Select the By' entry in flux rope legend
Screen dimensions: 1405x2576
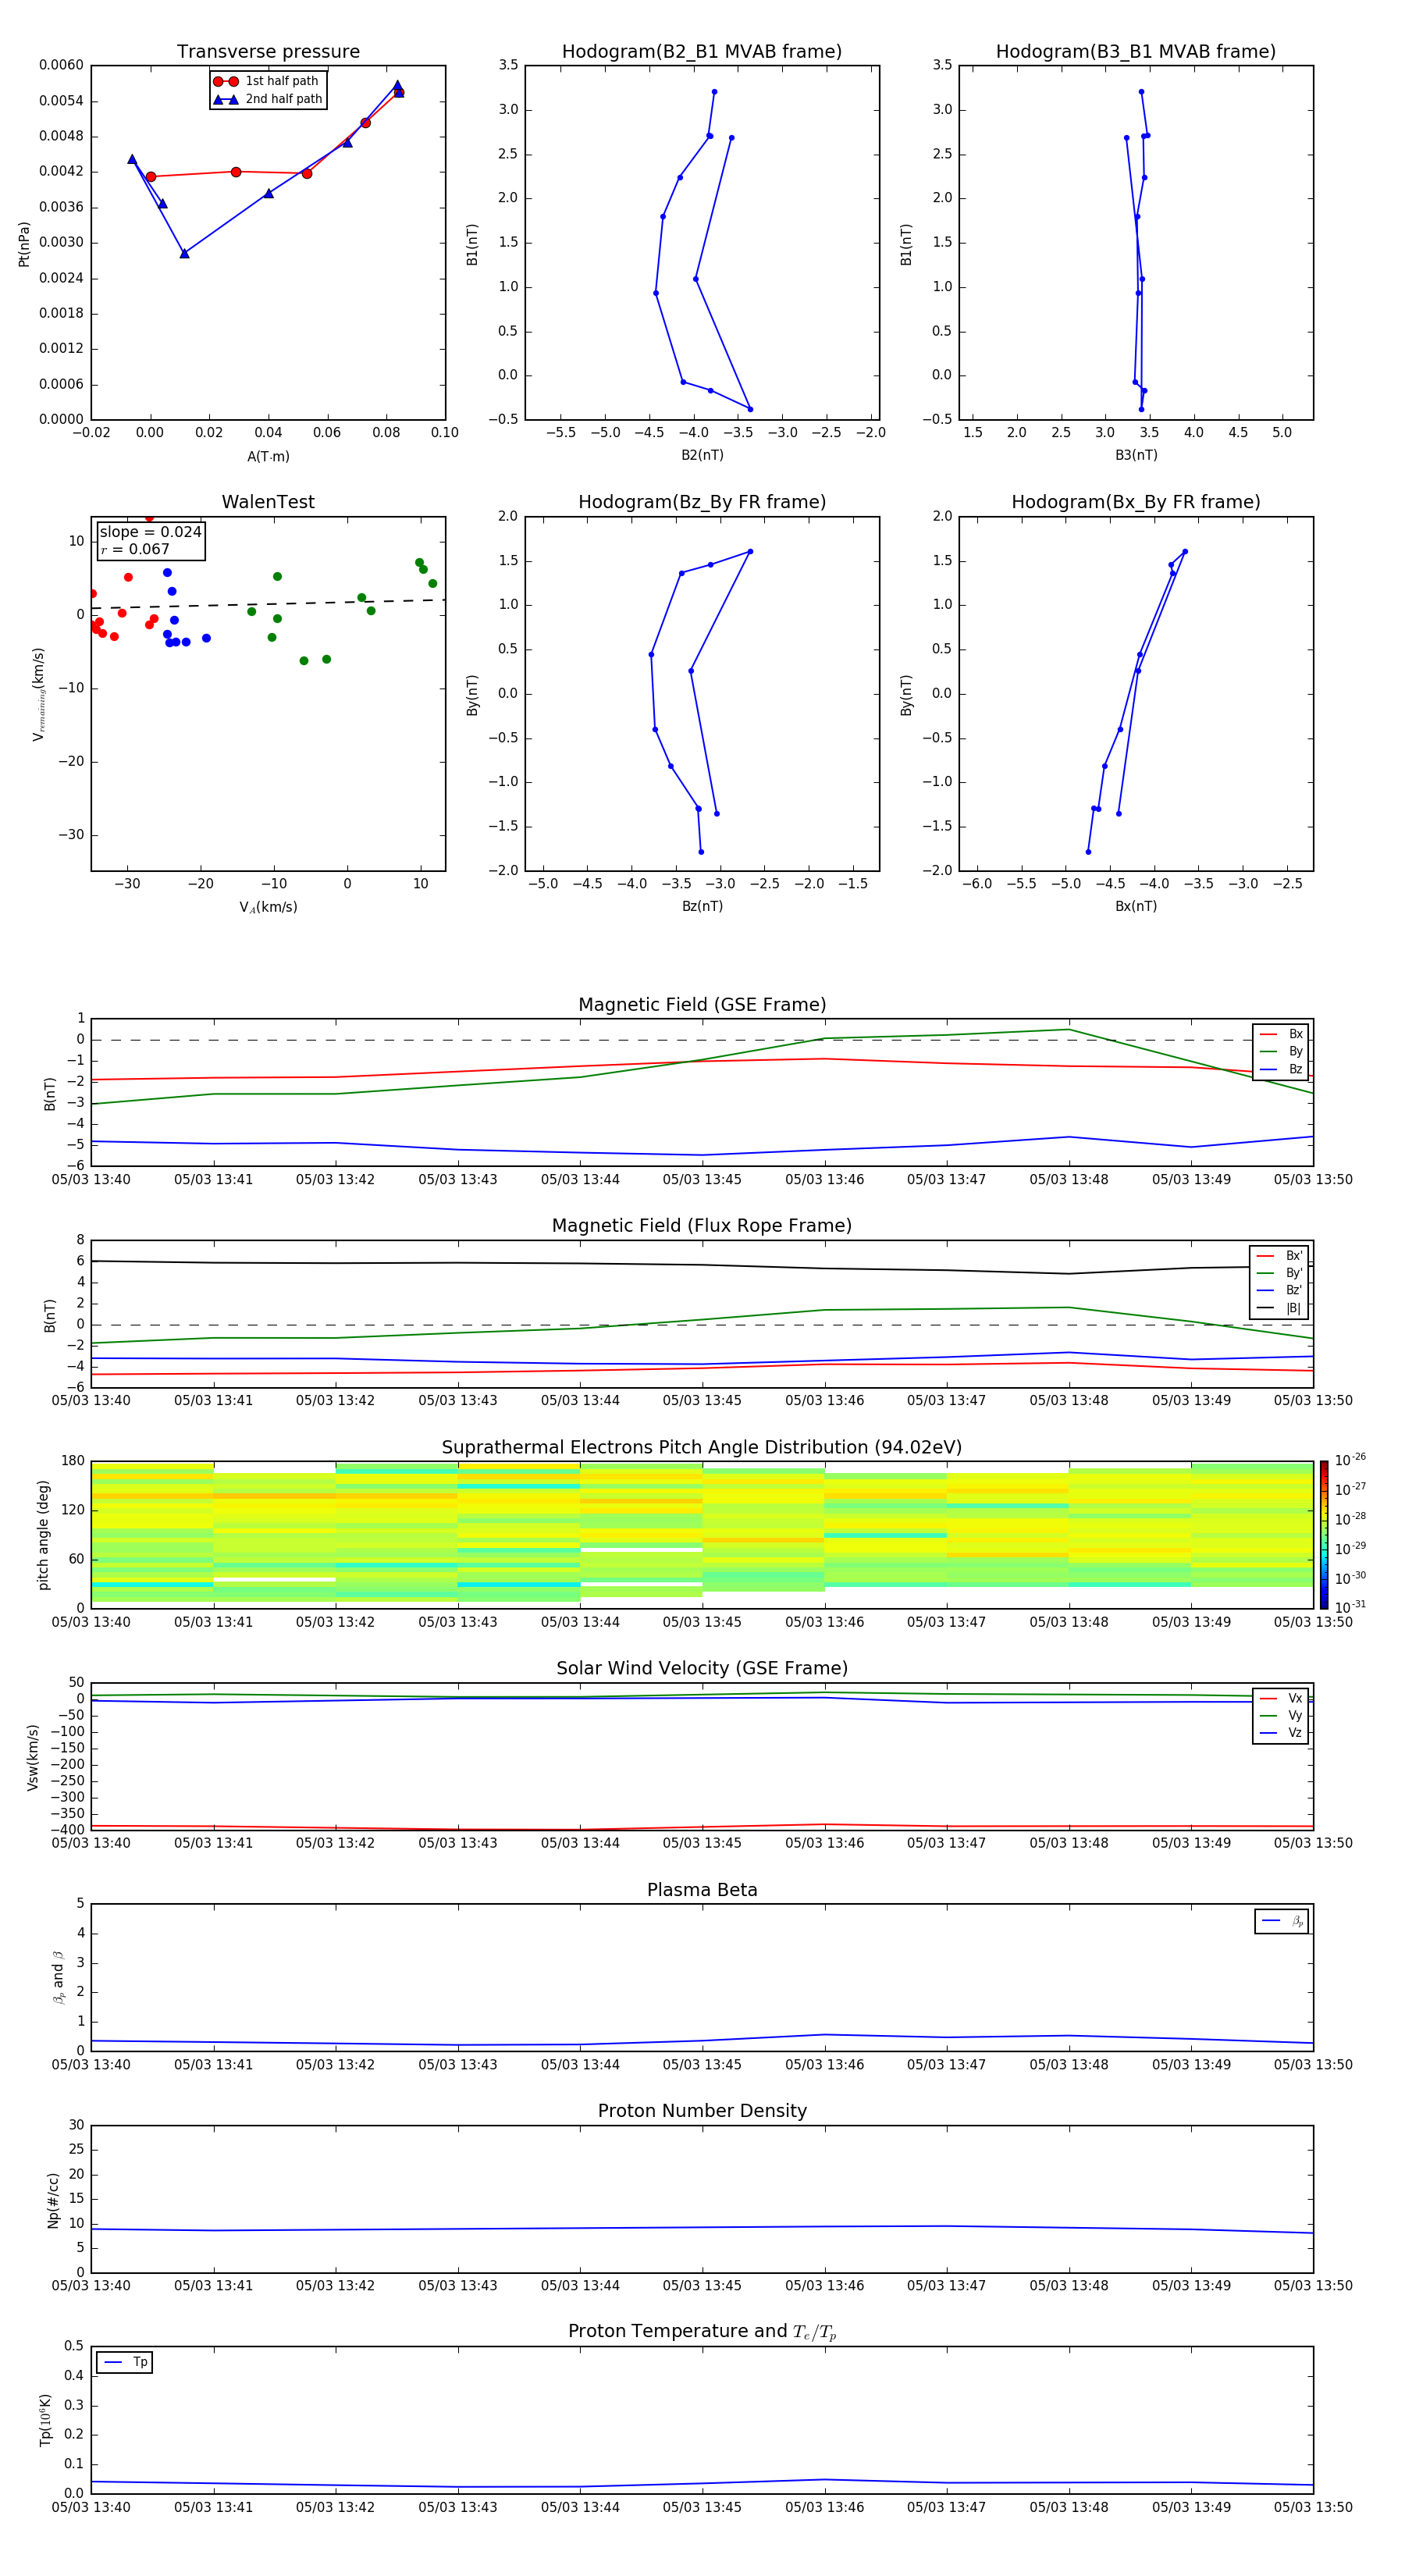click(x=1279, y=1273)
